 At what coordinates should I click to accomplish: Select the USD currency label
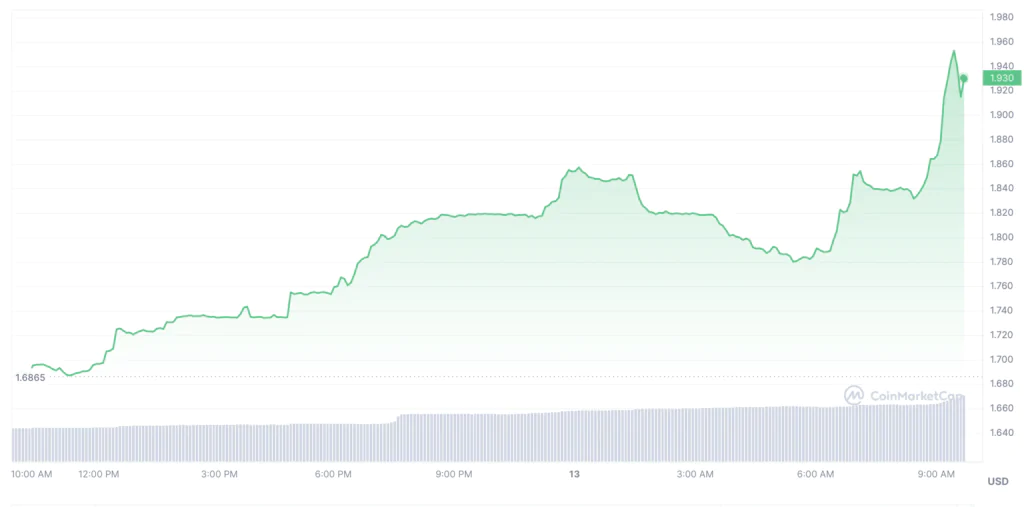tap(997, 481)
